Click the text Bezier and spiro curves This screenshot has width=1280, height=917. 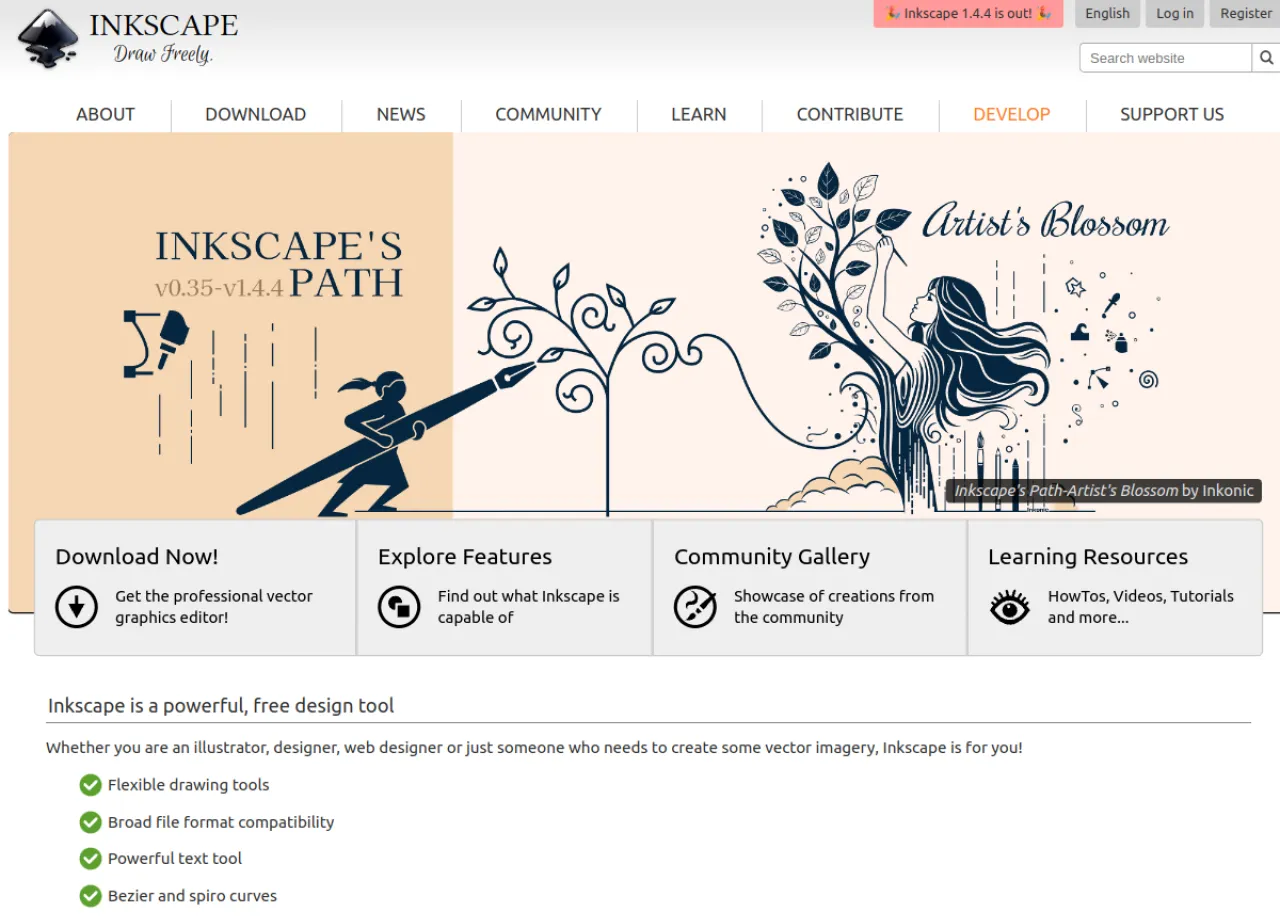(x=192, y=896)
